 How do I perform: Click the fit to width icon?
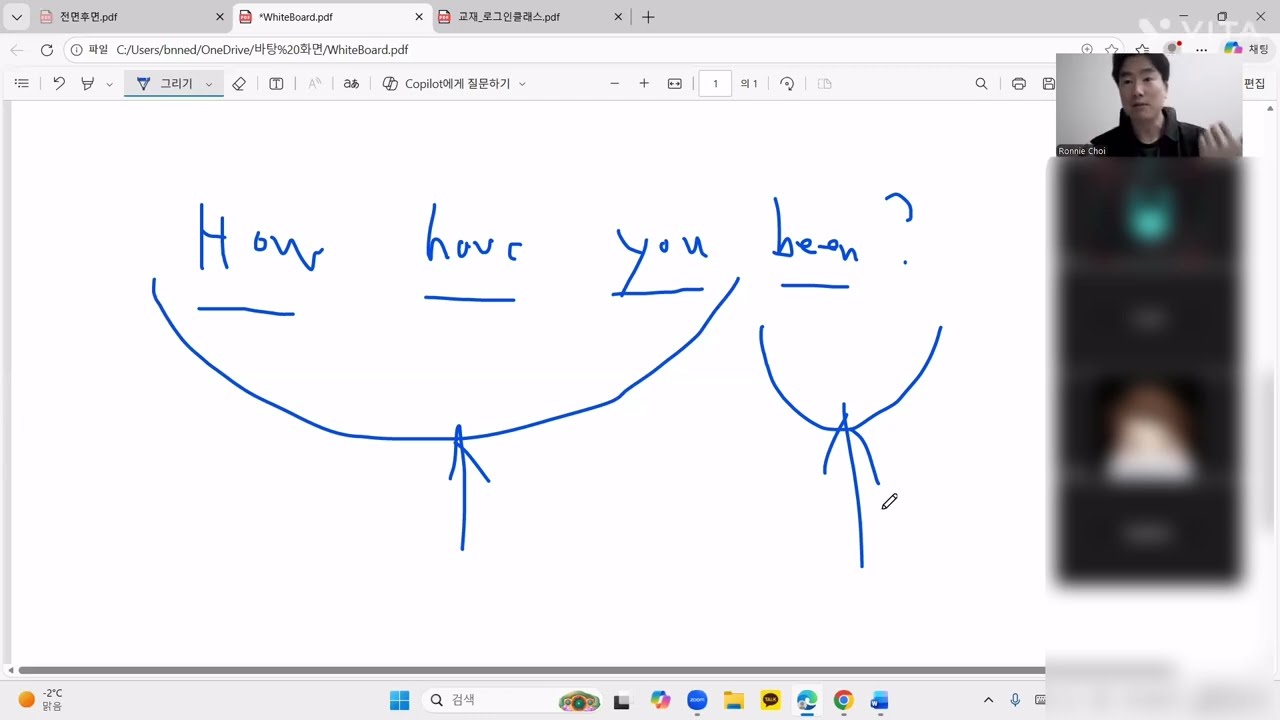coord(675,84)
